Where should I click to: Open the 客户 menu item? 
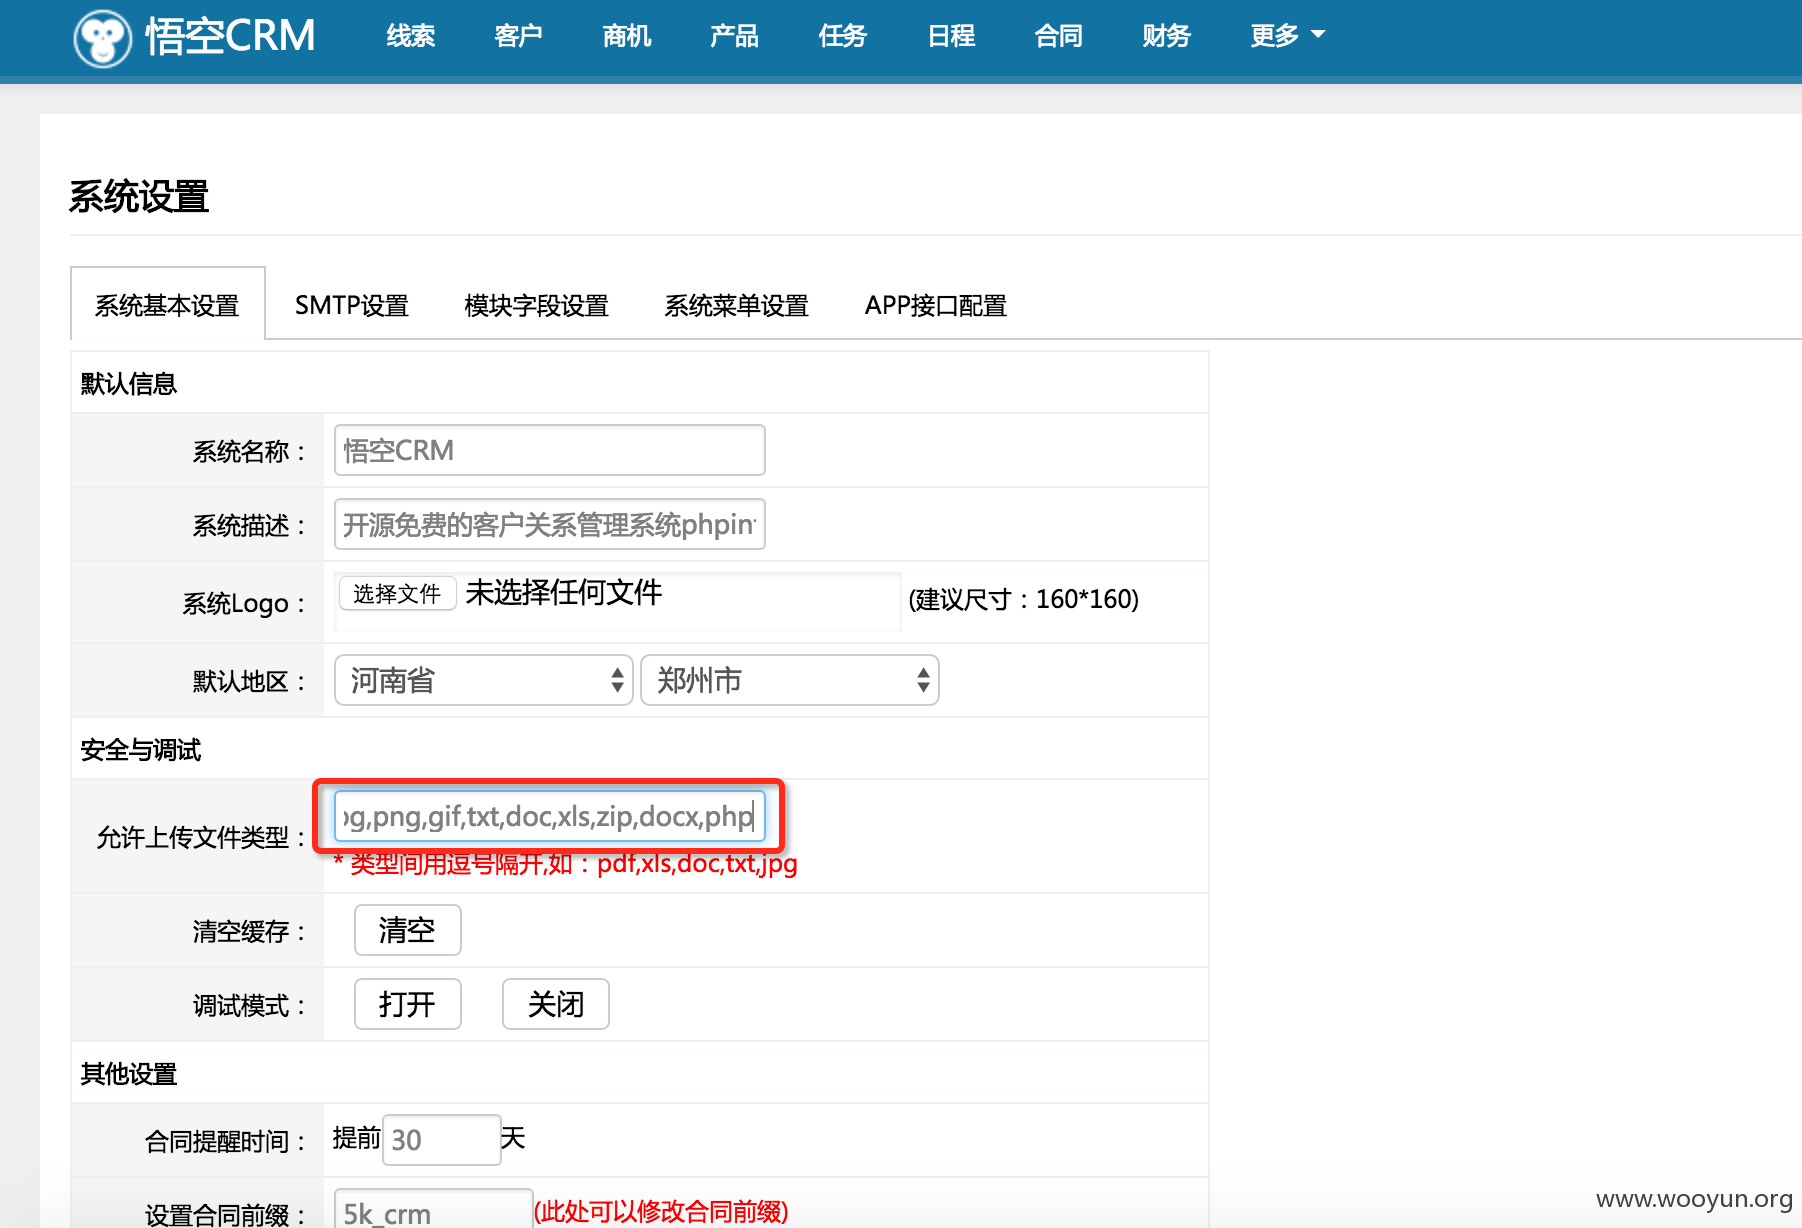click(518, 36)
